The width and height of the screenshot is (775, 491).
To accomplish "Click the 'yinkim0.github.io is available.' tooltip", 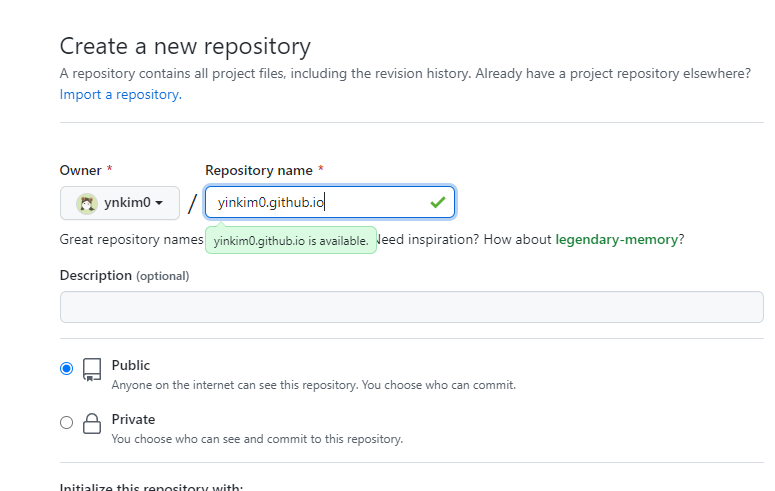I will [291, 241].
